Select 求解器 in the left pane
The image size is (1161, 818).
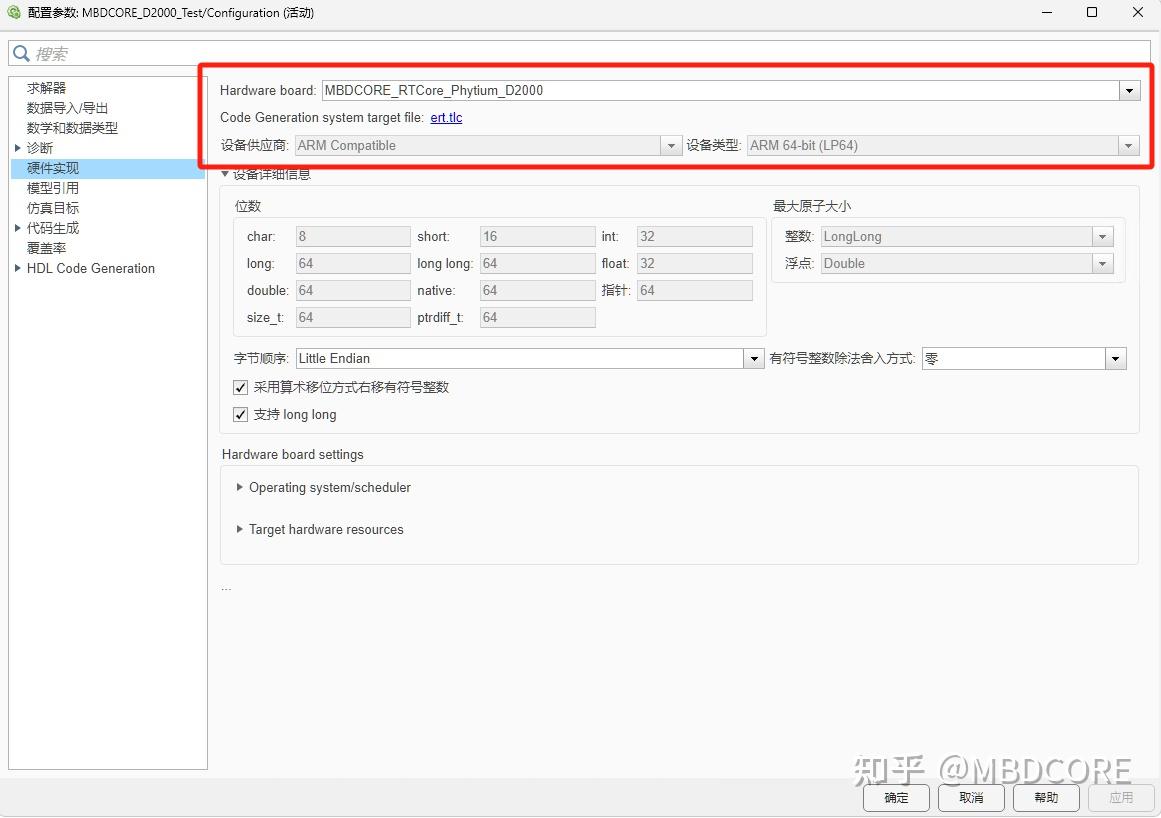pos(48,87)
